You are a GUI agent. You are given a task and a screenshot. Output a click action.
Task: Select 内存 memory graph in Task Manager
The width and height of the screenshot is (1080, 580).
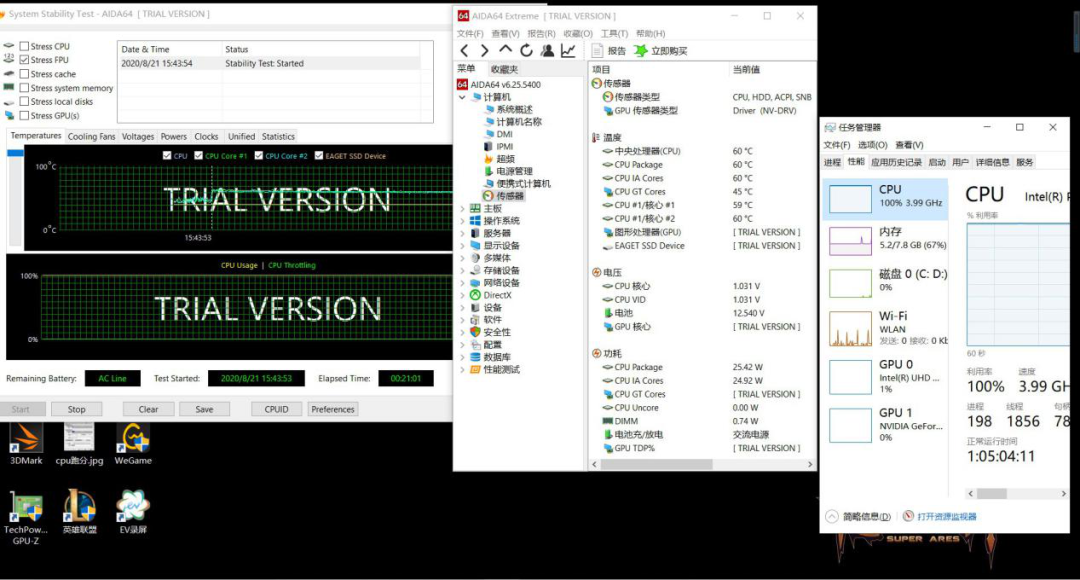850,241
